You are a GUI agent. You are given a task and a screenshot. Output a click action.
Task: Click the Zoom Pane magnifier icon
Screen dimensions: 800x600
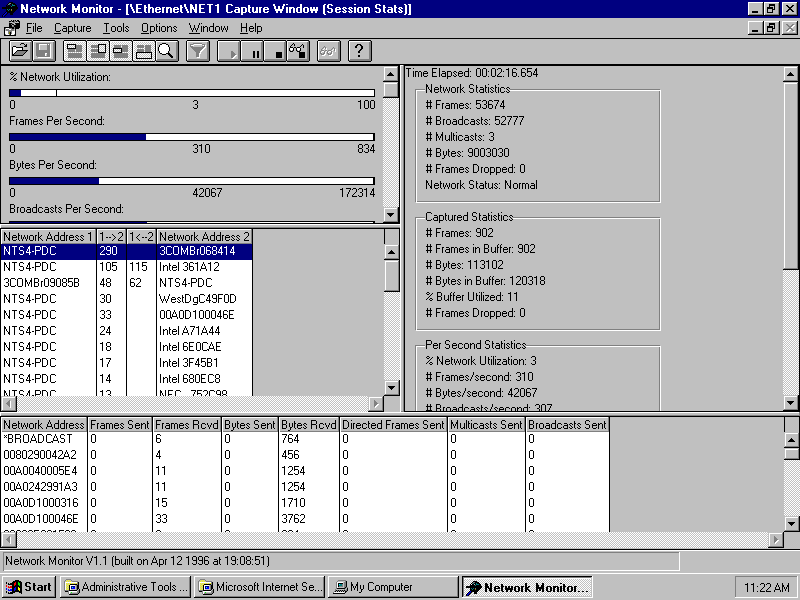(x=166, y=51)
